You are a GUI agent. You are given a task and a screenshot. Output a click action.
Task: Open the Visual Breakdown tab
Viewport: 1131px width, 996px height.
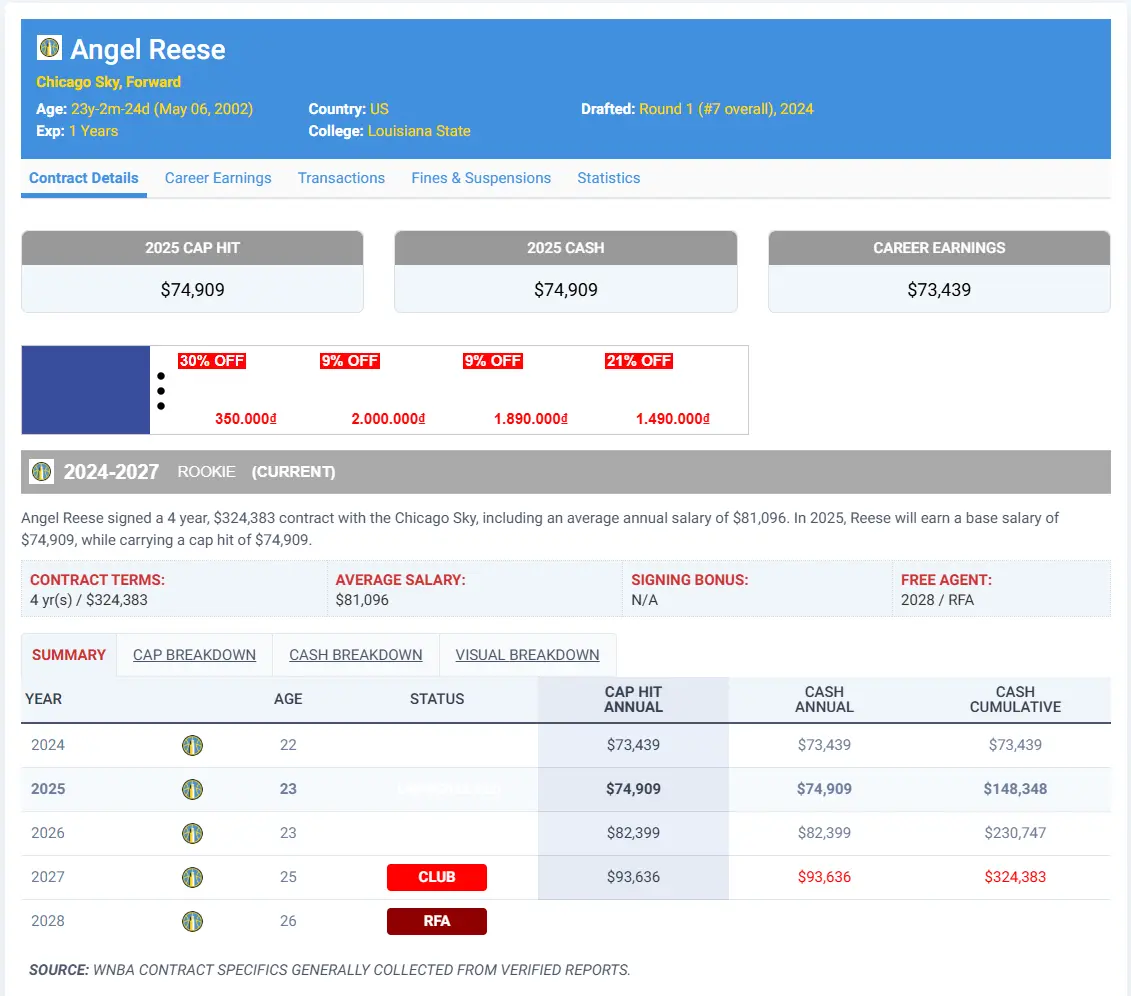(527, 655)
